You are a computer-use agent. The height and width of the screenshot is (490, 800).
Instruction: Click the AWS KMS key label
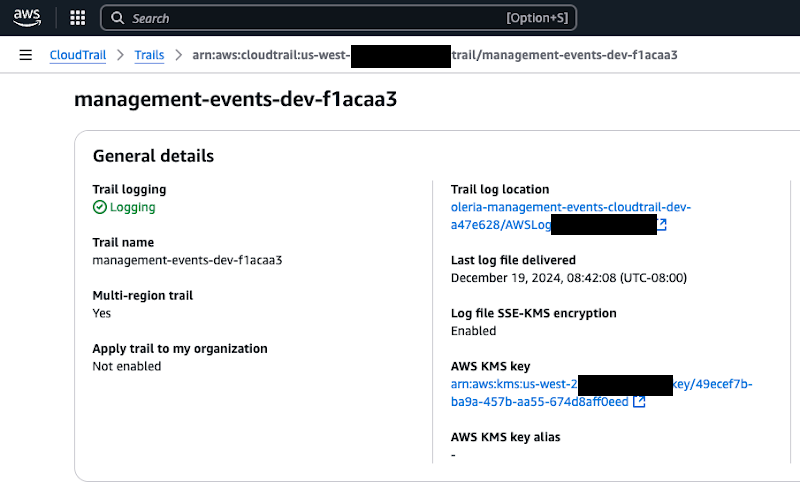pos(490,366)
